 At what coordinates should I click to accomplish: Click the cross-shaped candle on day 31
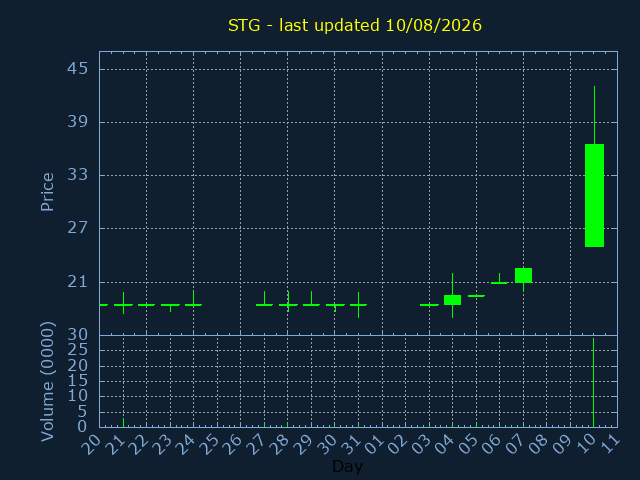tap(358, 304)
